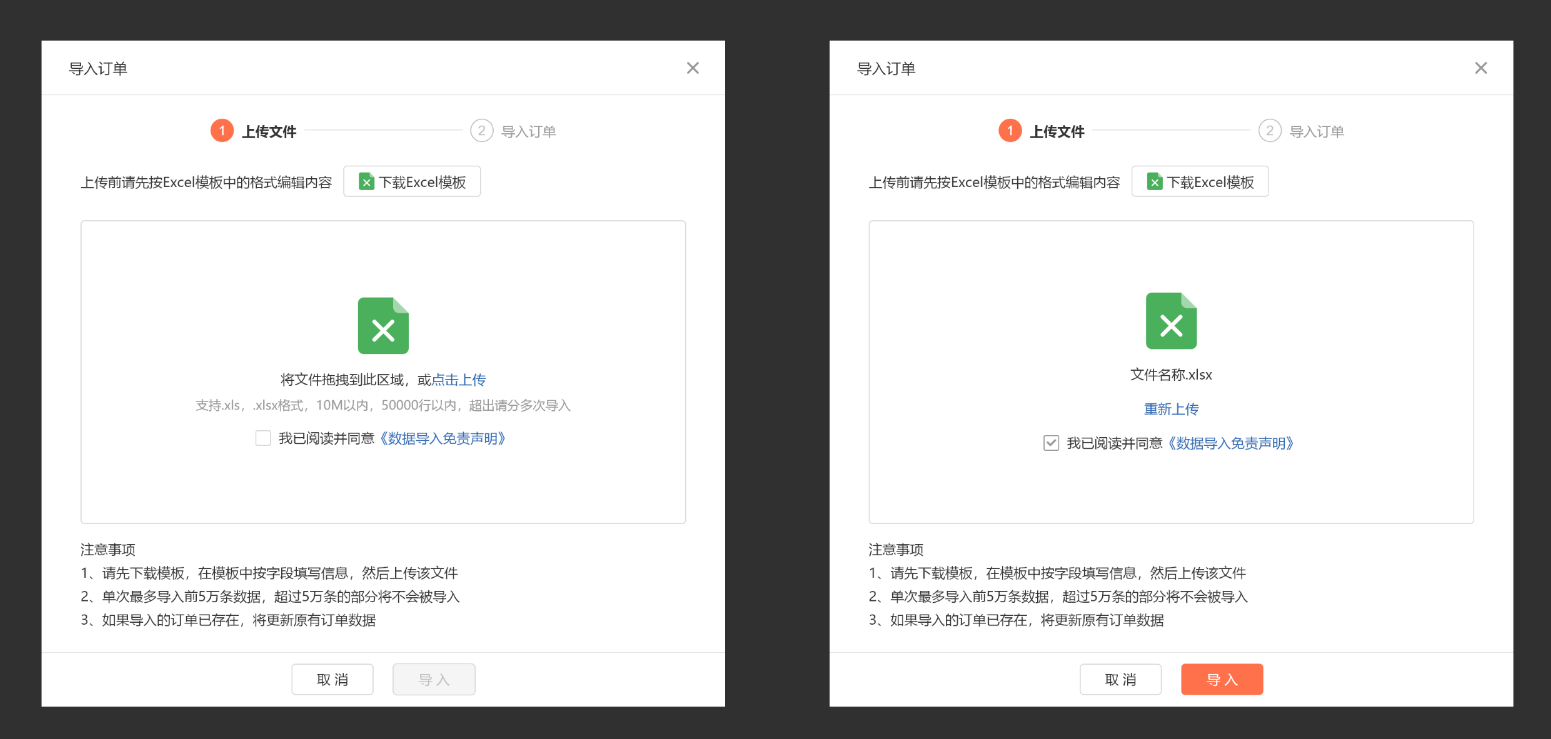Click the step 2 circle in the right dialog
Screen dimensions: 1551x739
(x=1270, y=130)
